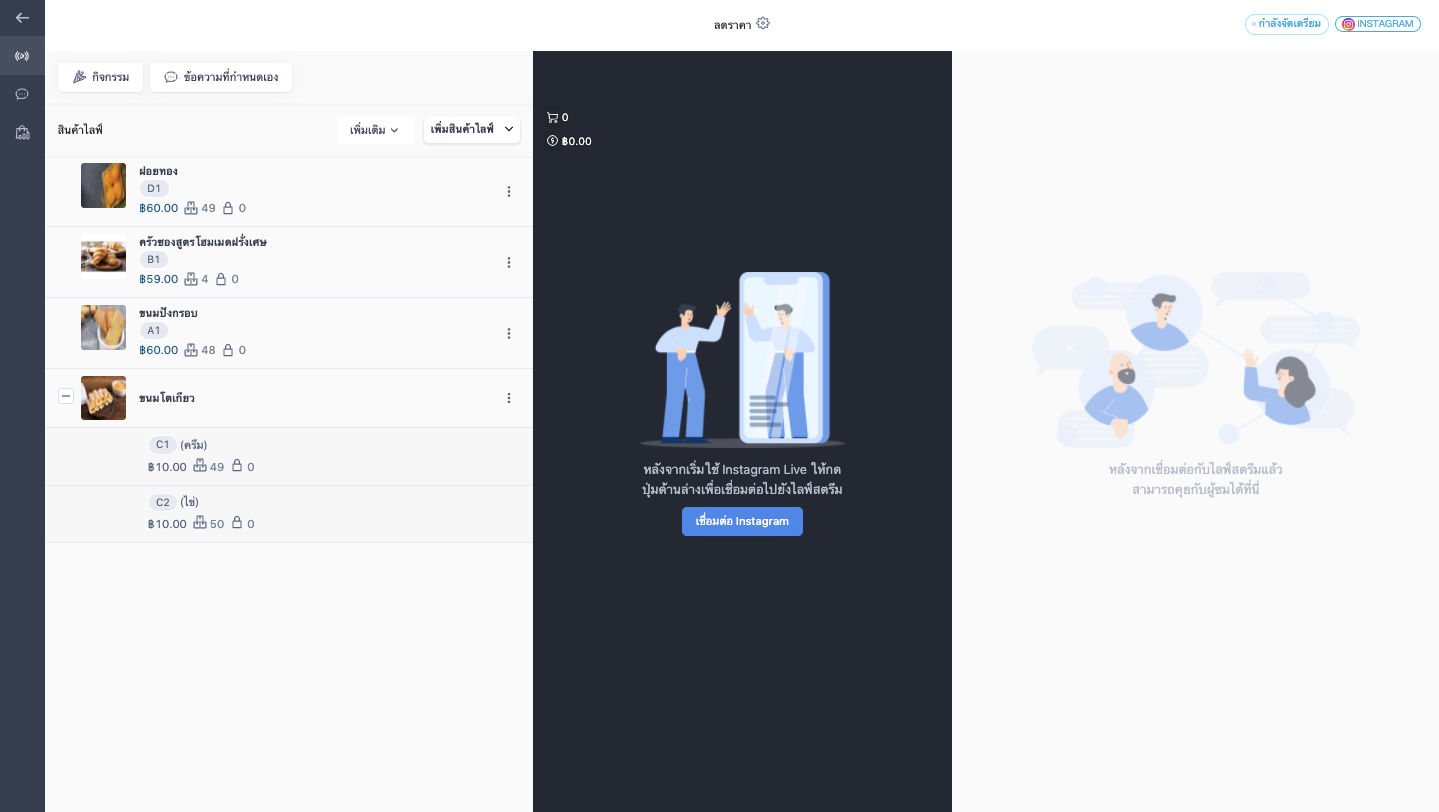Click stock icon in croissant B1 row
Viewport: 1439px width, 812px height.
tap(191, 279)
